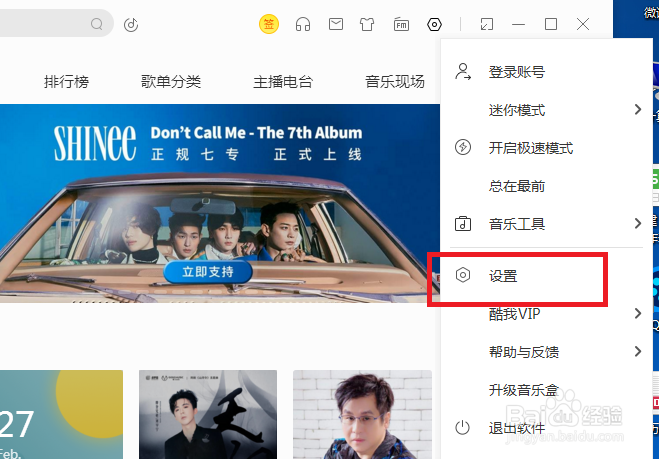Expand the 音乐工具 submenu arrow
659x459 pixels.
click(x=638, y=223)
